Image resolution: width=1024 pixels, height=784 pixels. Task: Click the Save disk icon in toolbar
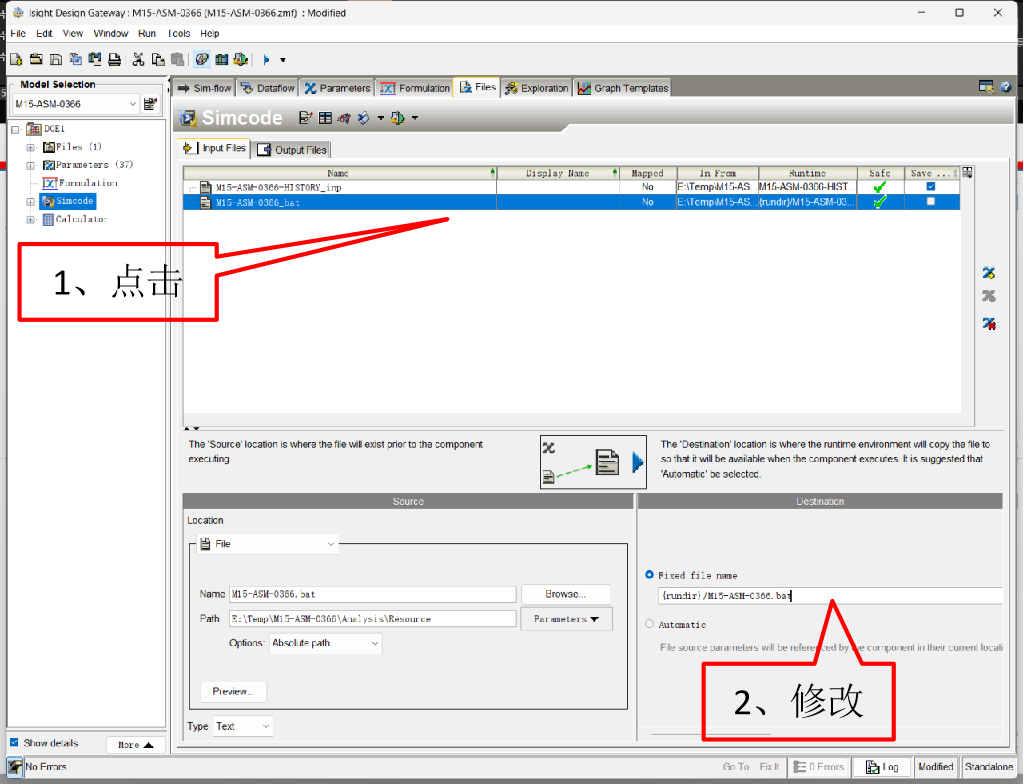(56, 60)
